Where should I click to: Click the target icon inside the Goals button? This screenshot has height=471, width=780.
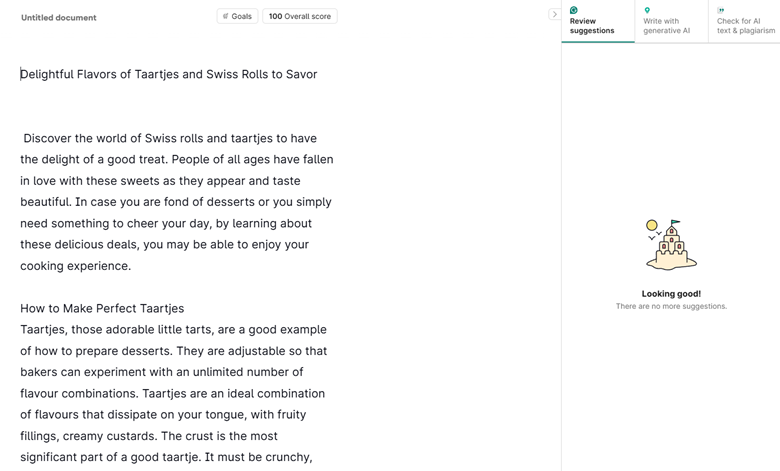226,16
